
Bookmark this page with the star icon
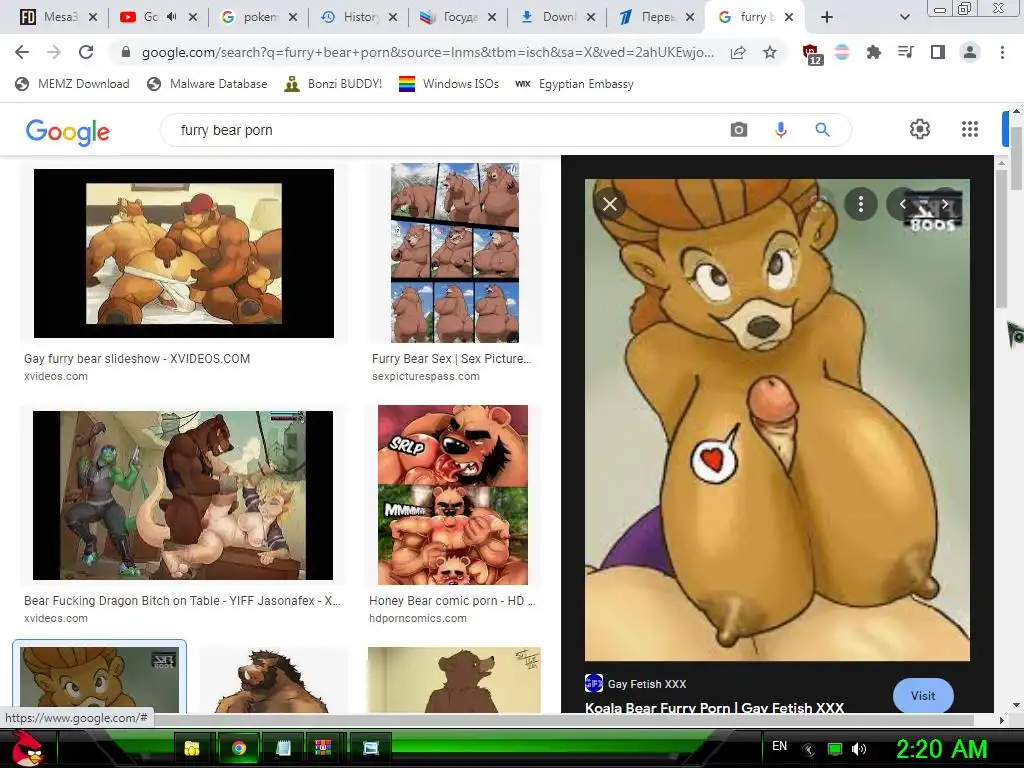770,52
